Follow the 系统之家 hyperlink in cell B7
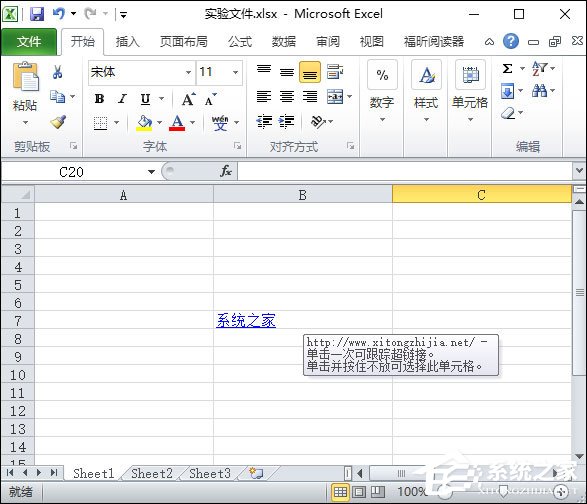This screenshot has height=504, width=587. click(246, 321)
